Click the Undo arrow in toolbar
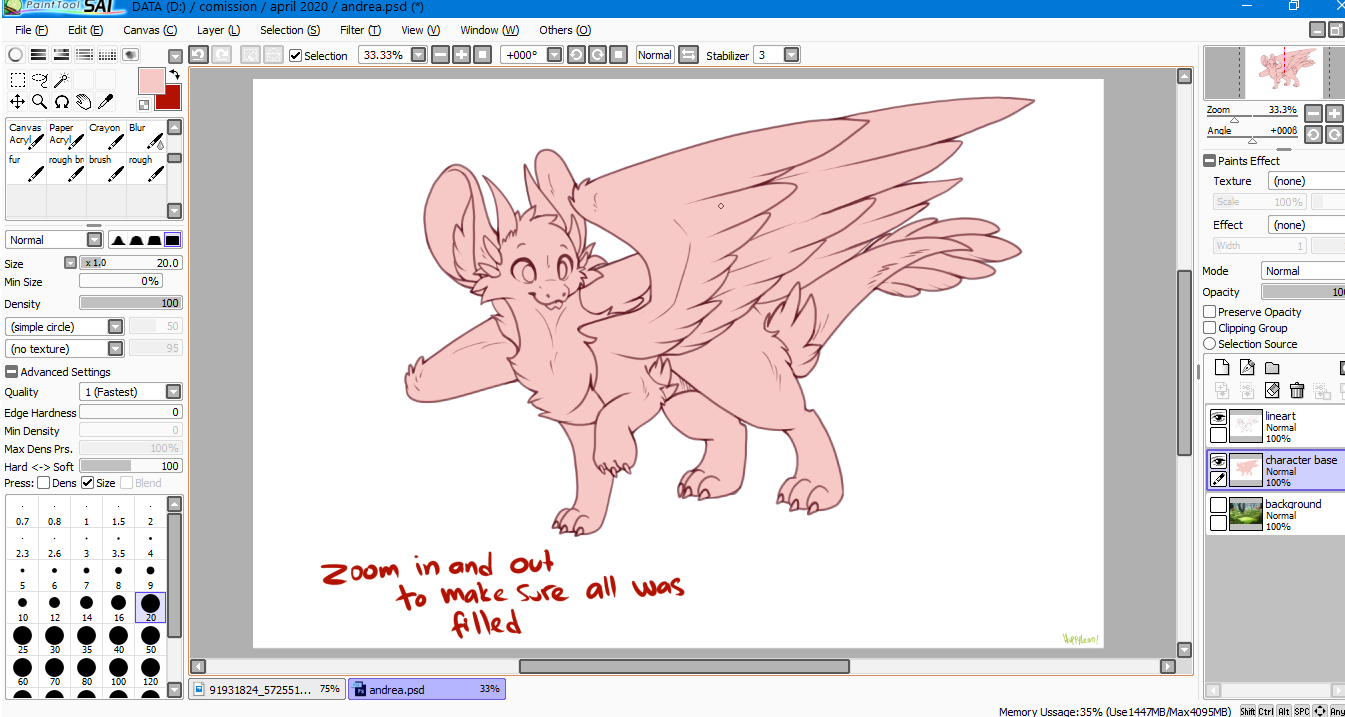The width and height of the screenshot is (1345, 717). 198,55
